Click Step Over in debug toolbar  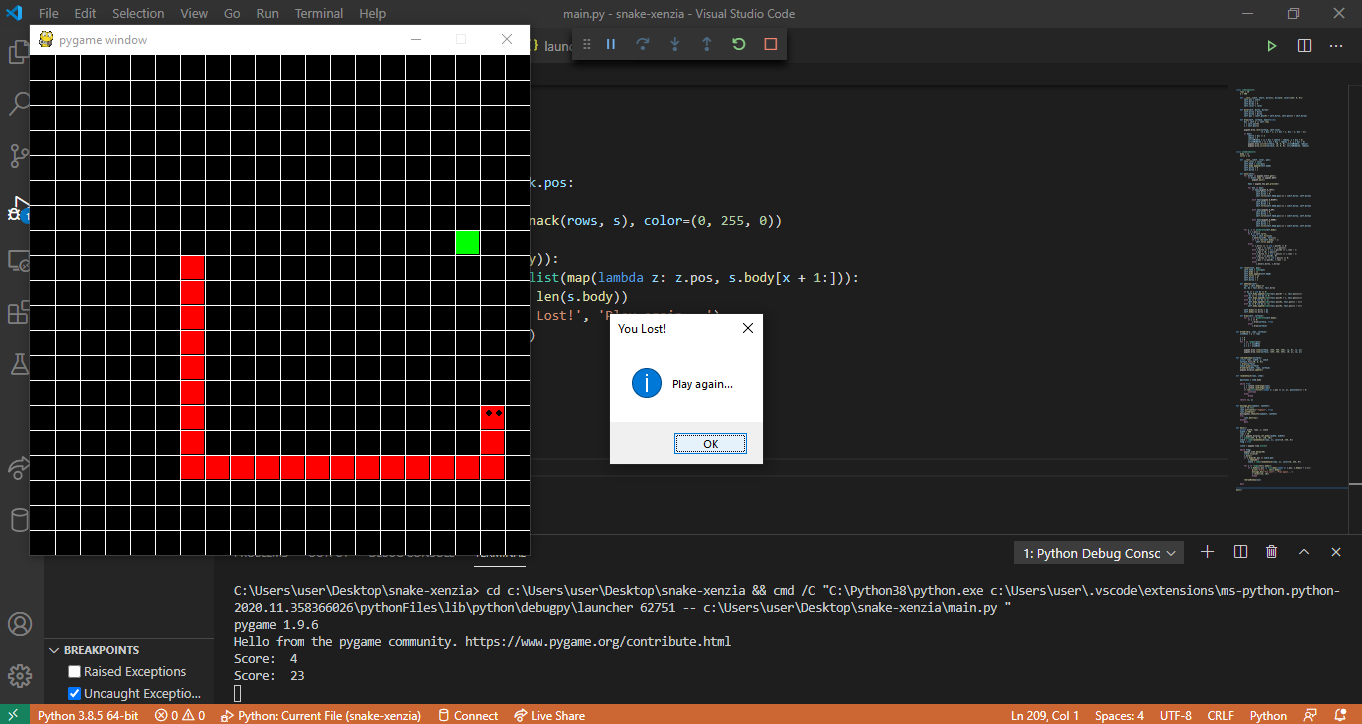click(x=643, y=44)
